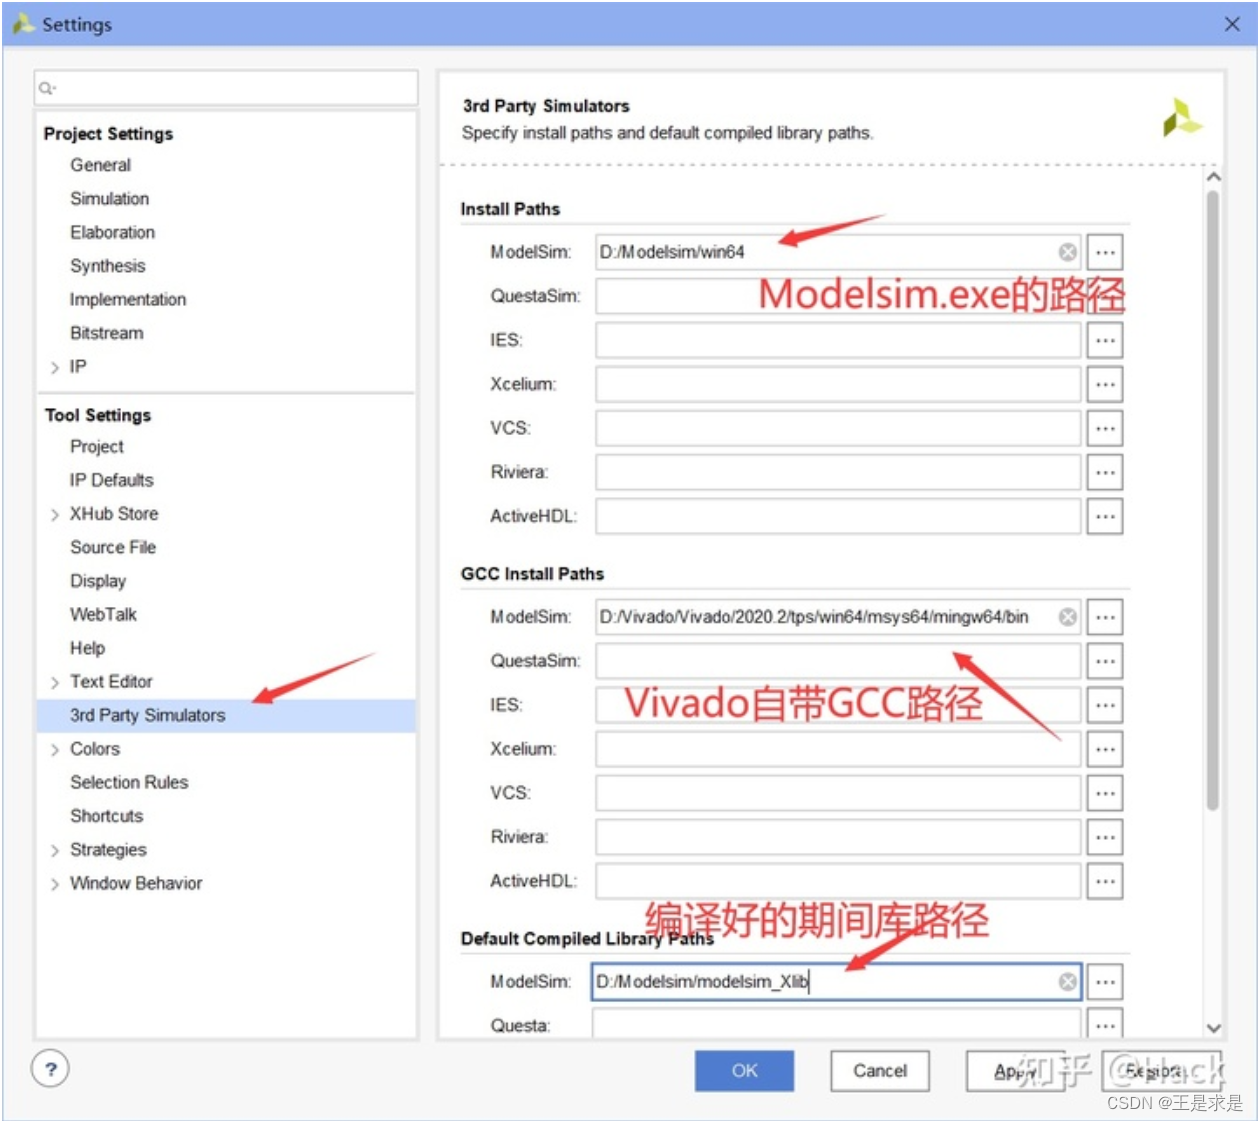Click browse button for Xcelium install path
The image size is (1258, 1121).
(x=1105, y=384)
